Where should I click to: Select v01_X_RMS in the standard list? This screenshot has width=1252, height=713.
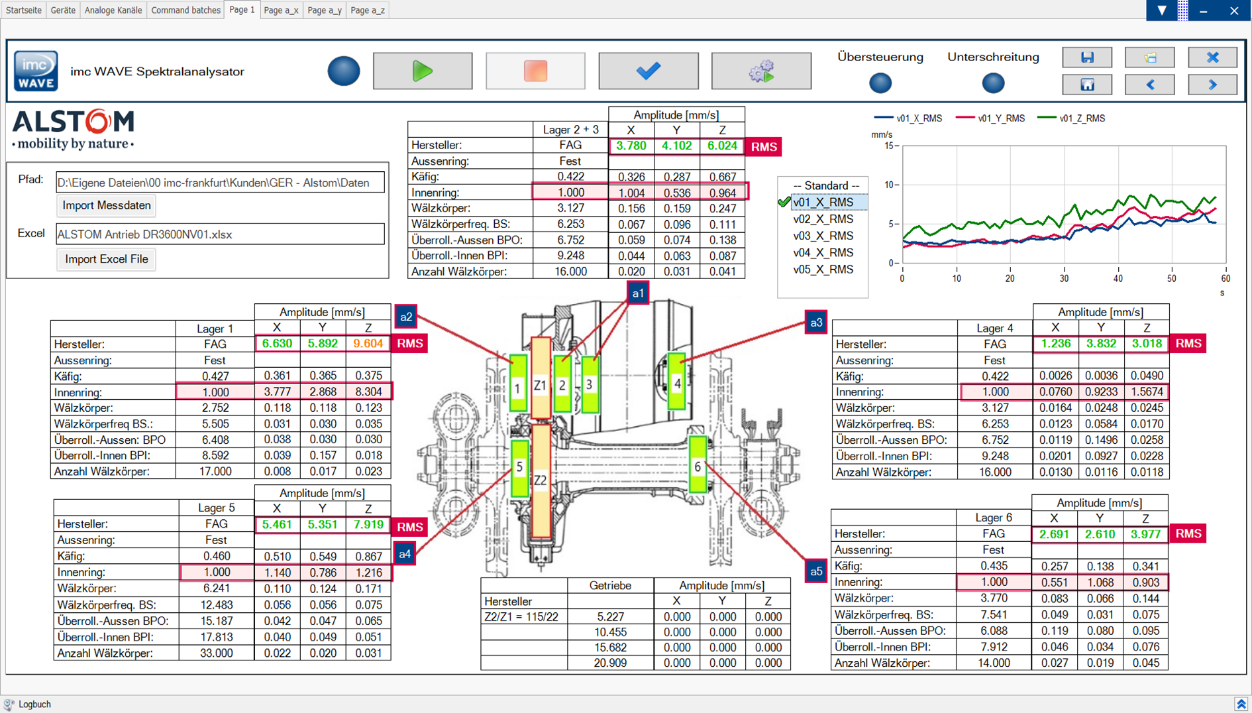(x=823, y=202)
